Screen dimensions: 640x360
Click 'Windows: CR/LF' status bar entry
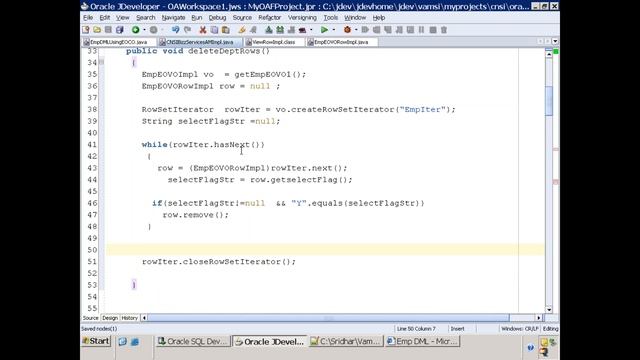point(520,329)
